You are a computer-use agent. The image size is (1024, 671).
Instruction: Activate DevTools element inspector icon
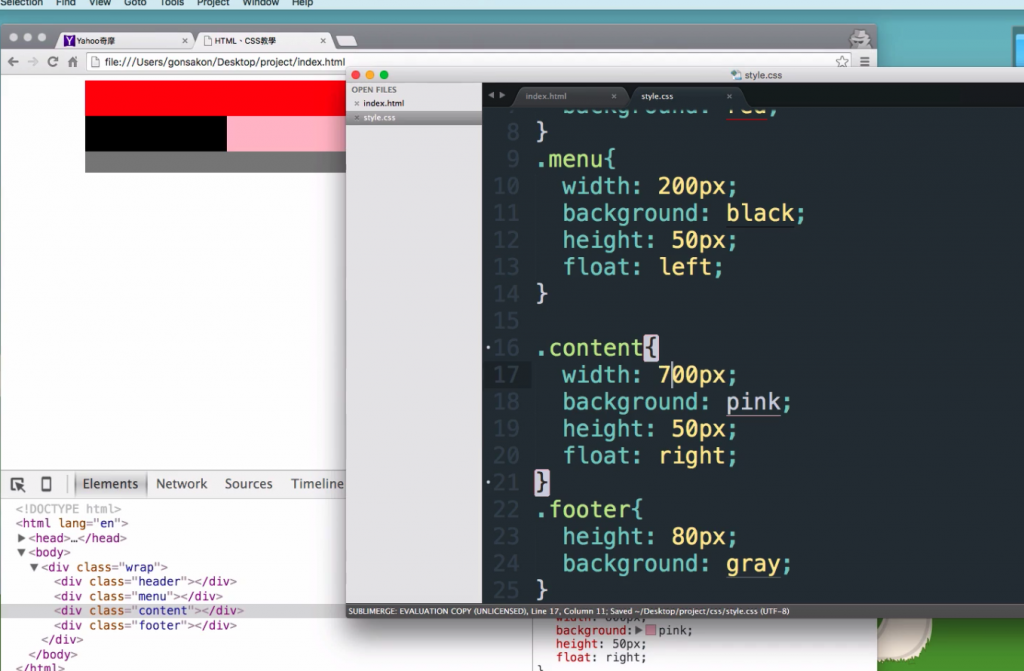[18, 484]
